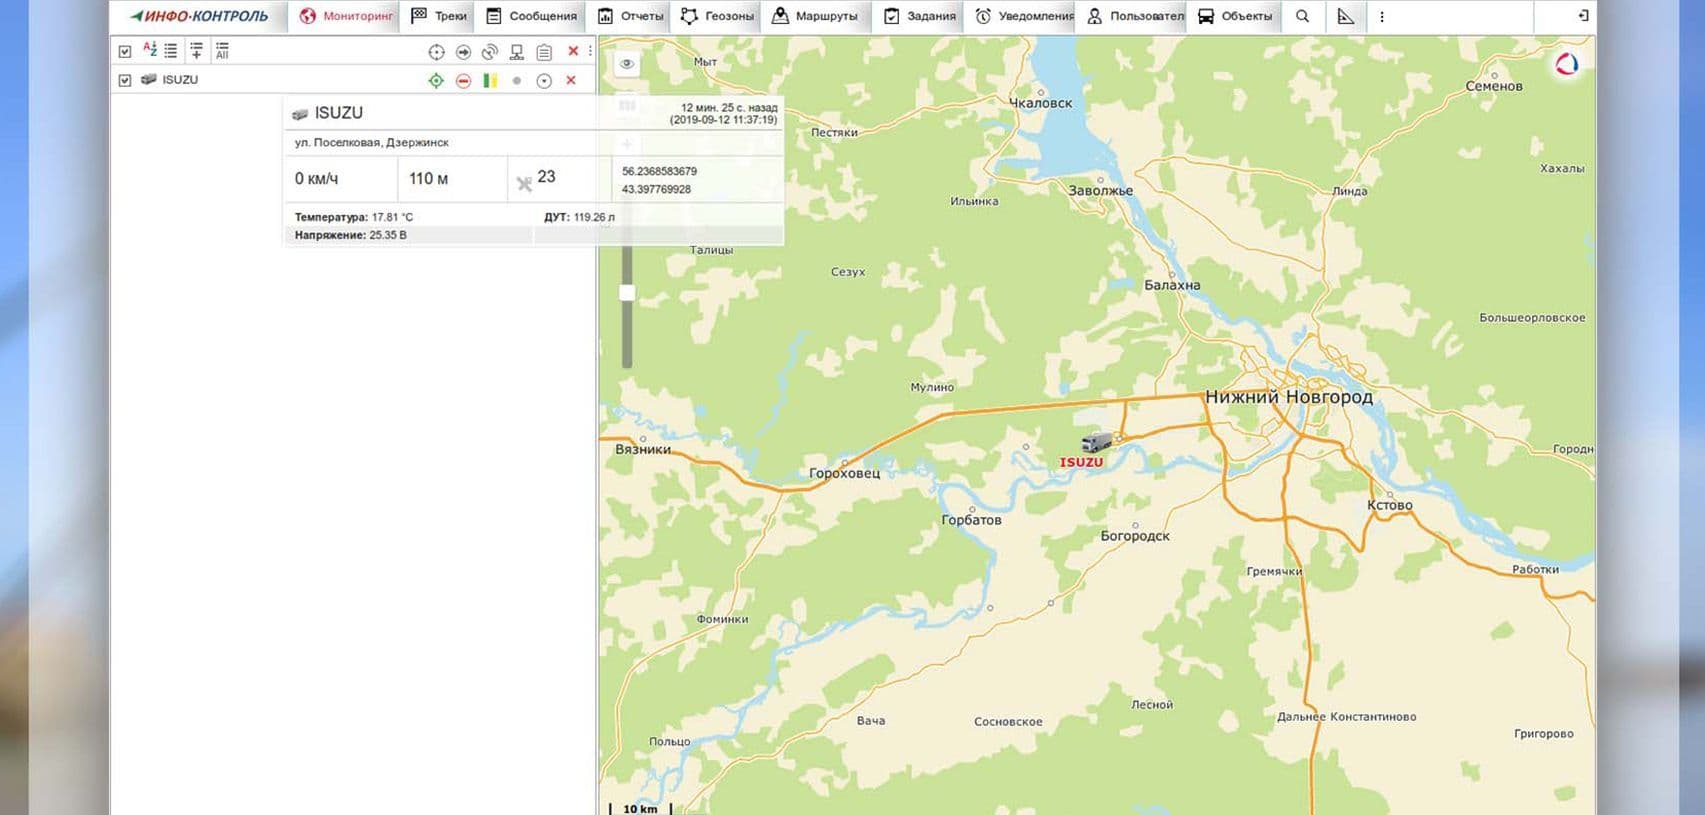Click the map zoom slider handle
The height and width of the screenshot is (815, 1705).
(627, 293)
